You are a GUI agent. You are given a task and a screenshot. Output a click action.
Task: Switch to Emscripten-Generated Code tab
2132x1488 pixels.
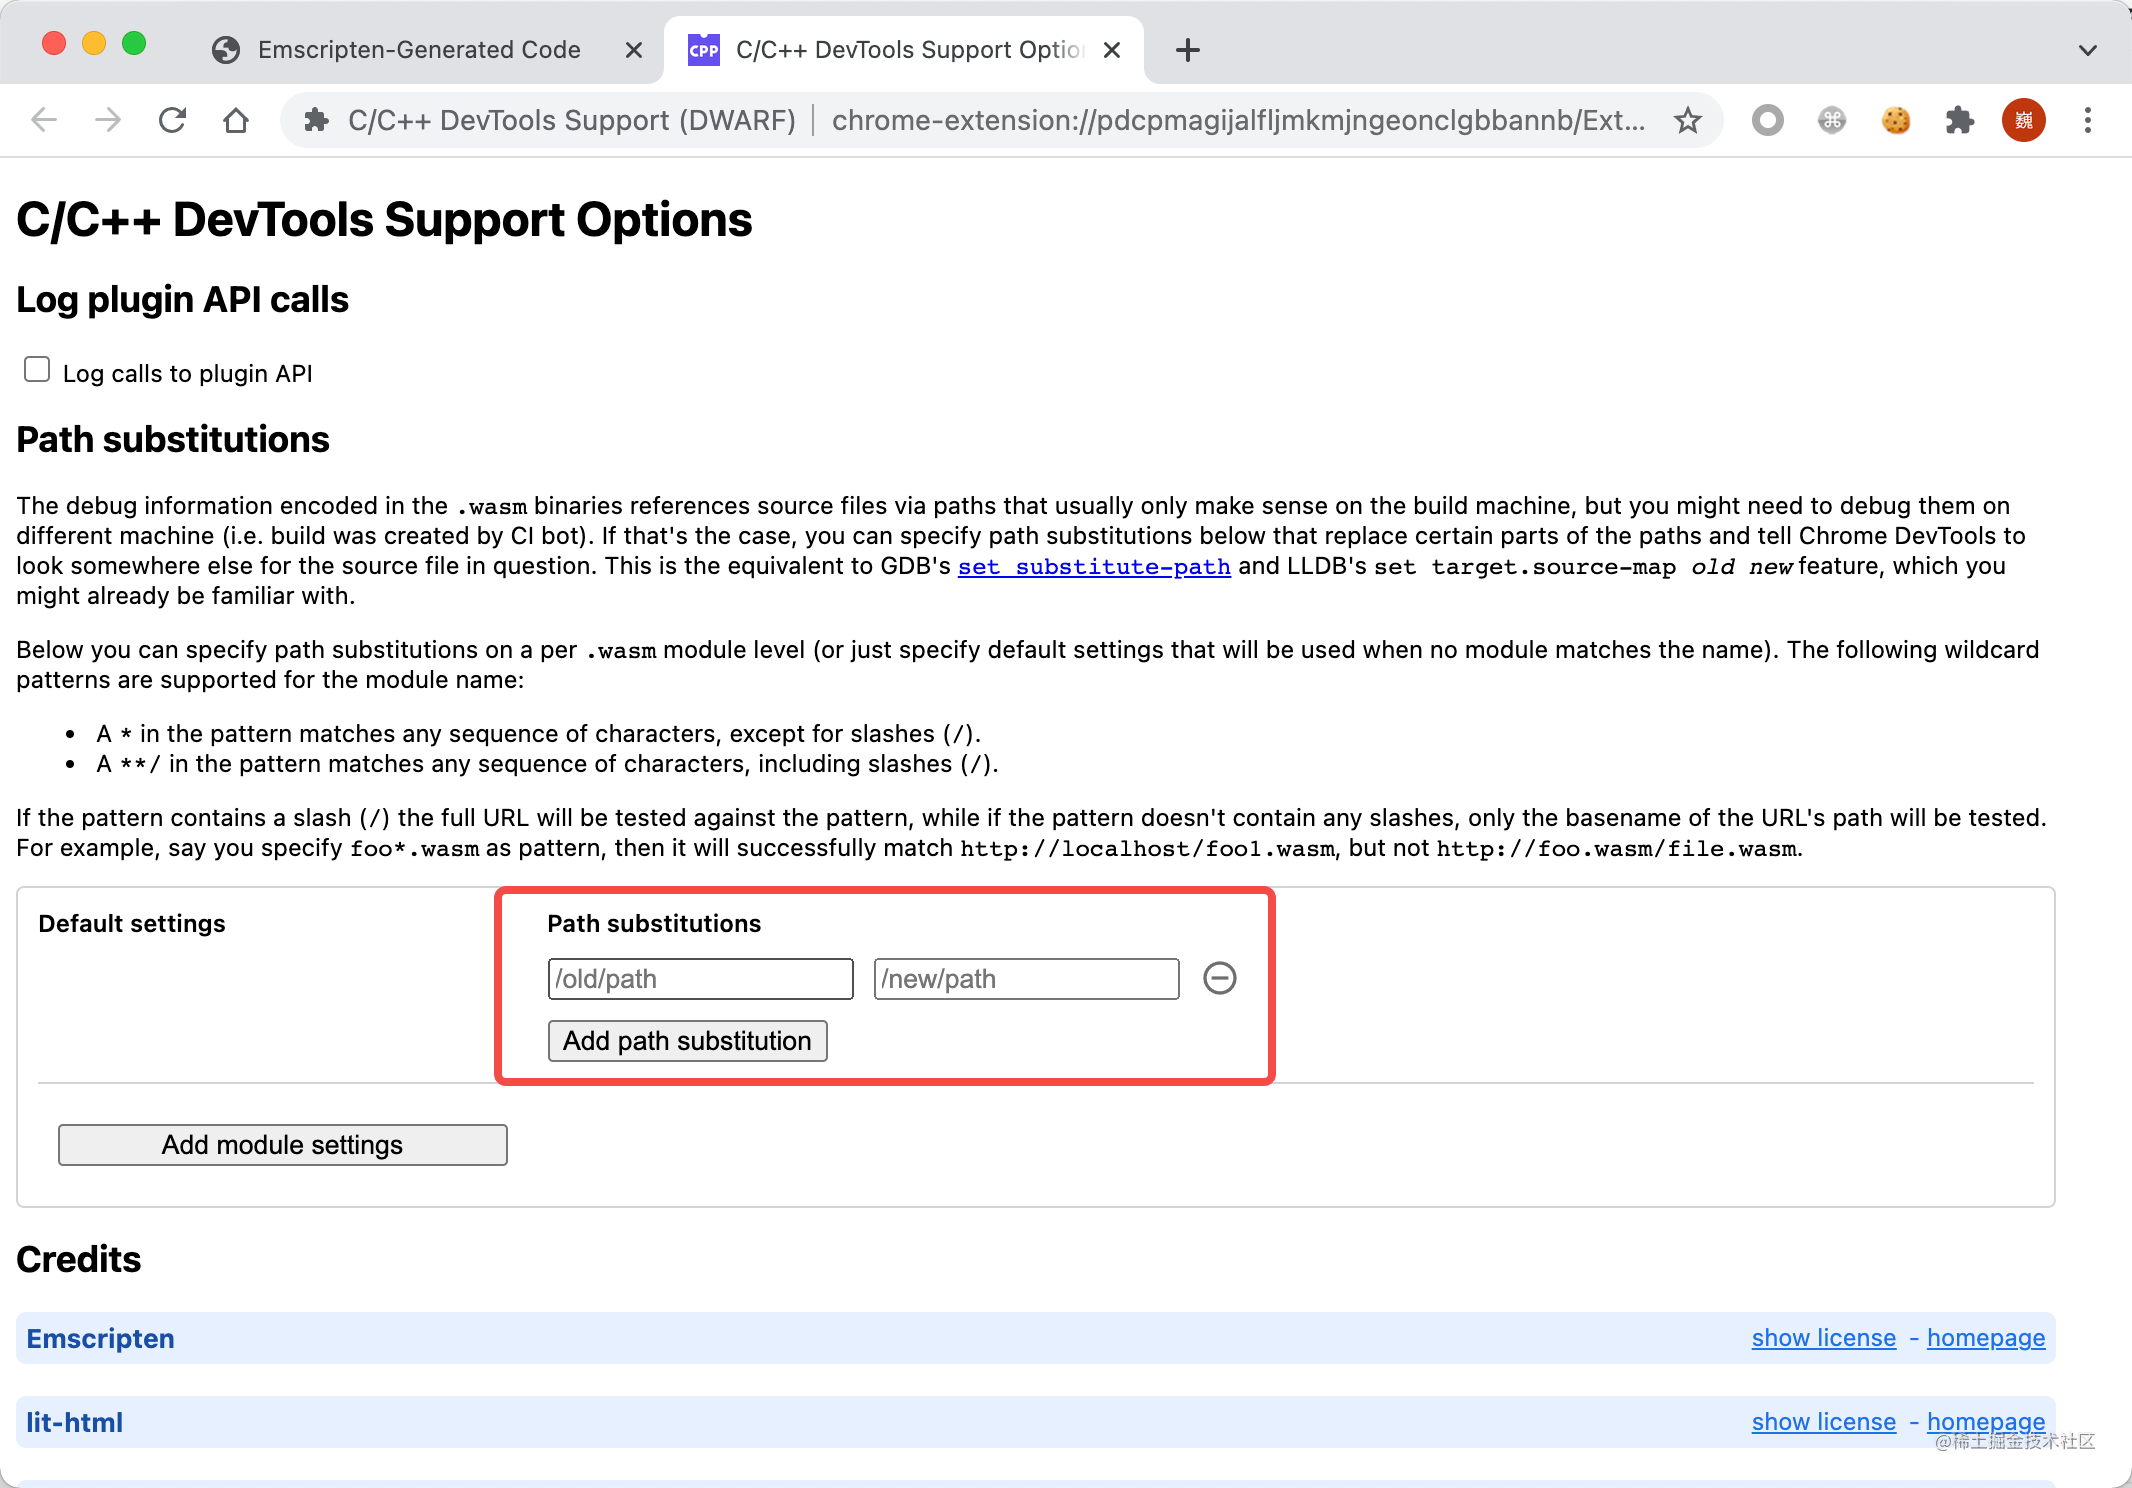[x=419, y=50]
